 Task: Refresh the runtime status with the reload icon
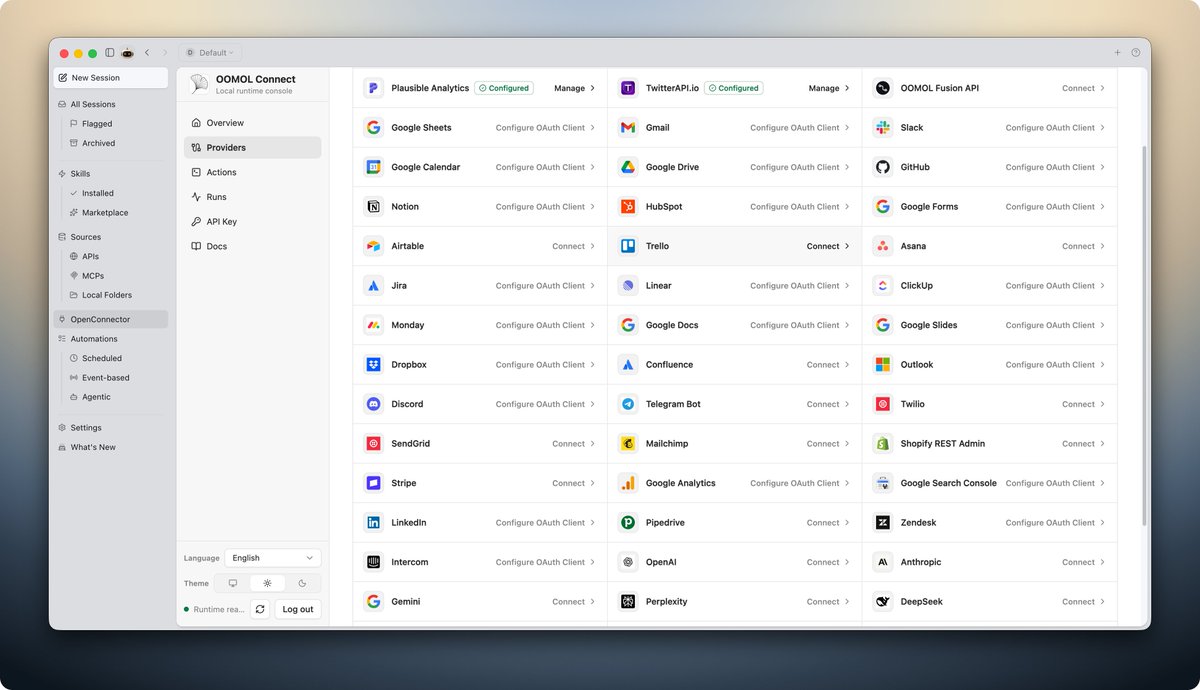260,609
